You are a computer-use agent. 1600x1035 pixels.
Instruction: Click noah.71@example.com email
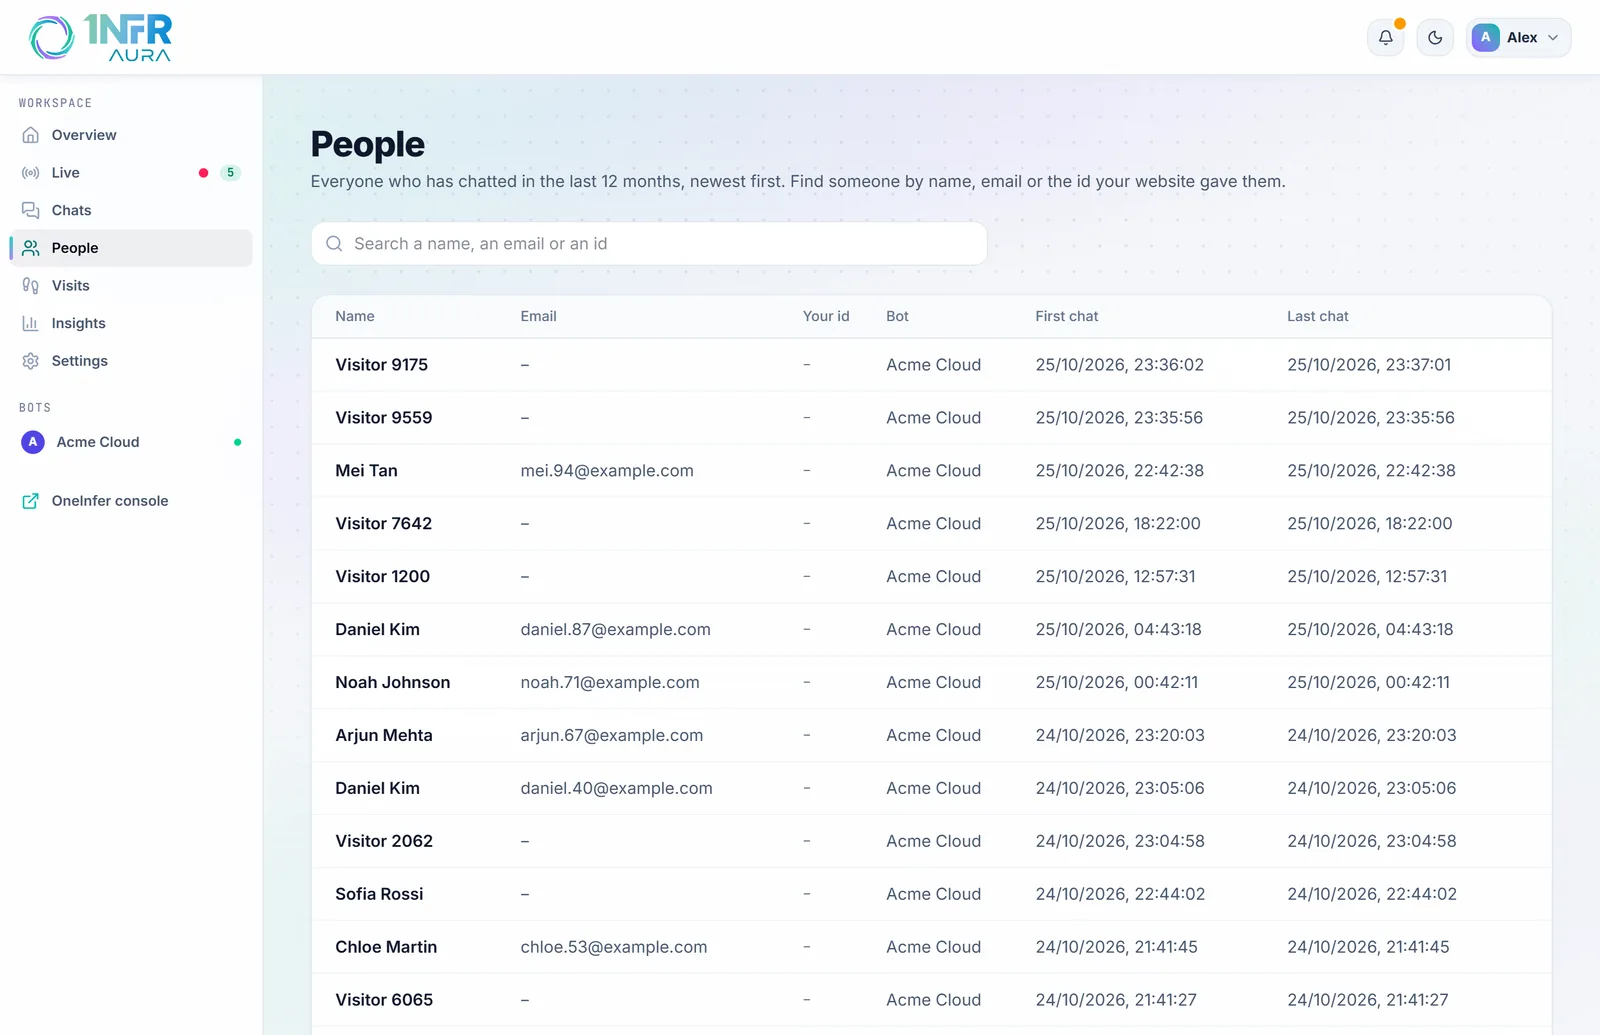click(610, 683)
